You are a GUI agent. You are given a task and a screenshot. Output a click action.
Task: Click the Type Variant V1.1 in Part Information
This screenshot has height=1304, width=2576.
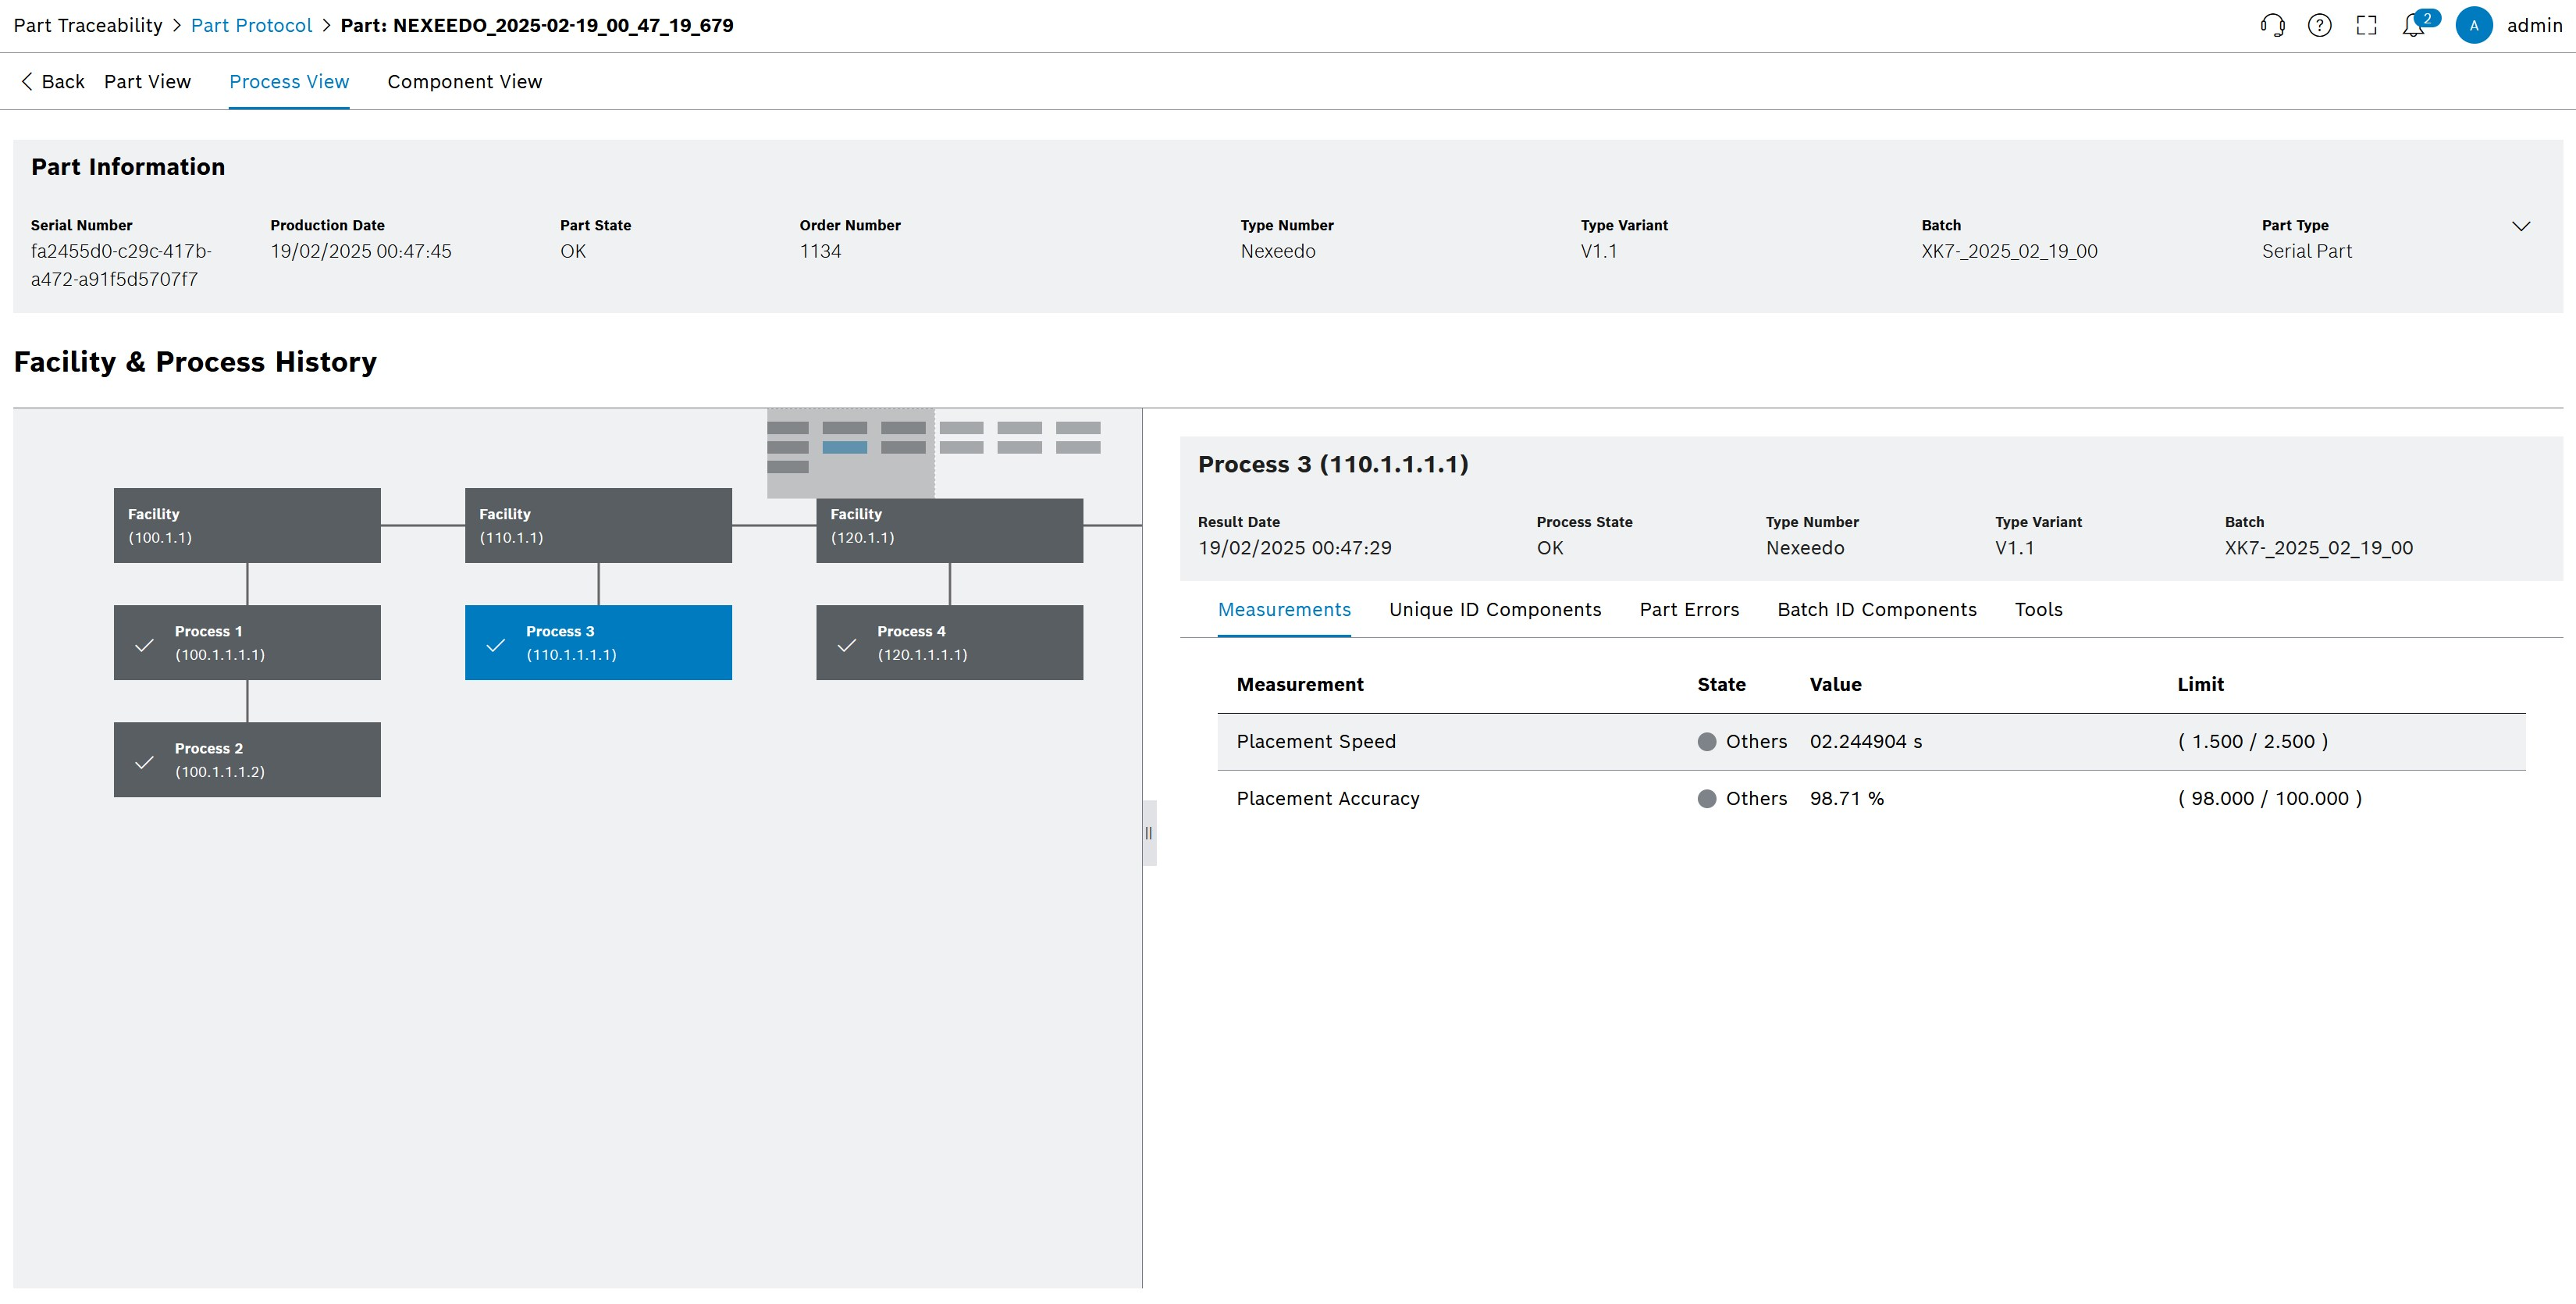pos(1599,252)
